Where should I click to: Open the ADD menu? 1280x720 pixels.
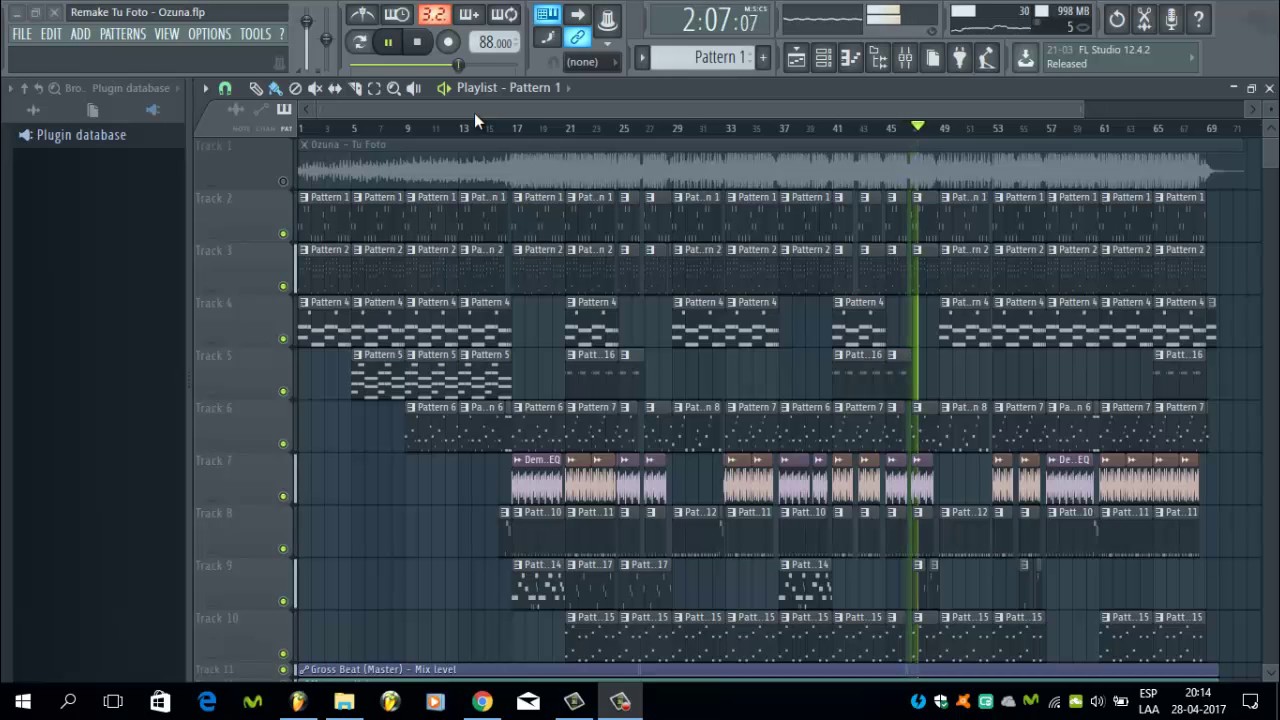tap(80, 34)
